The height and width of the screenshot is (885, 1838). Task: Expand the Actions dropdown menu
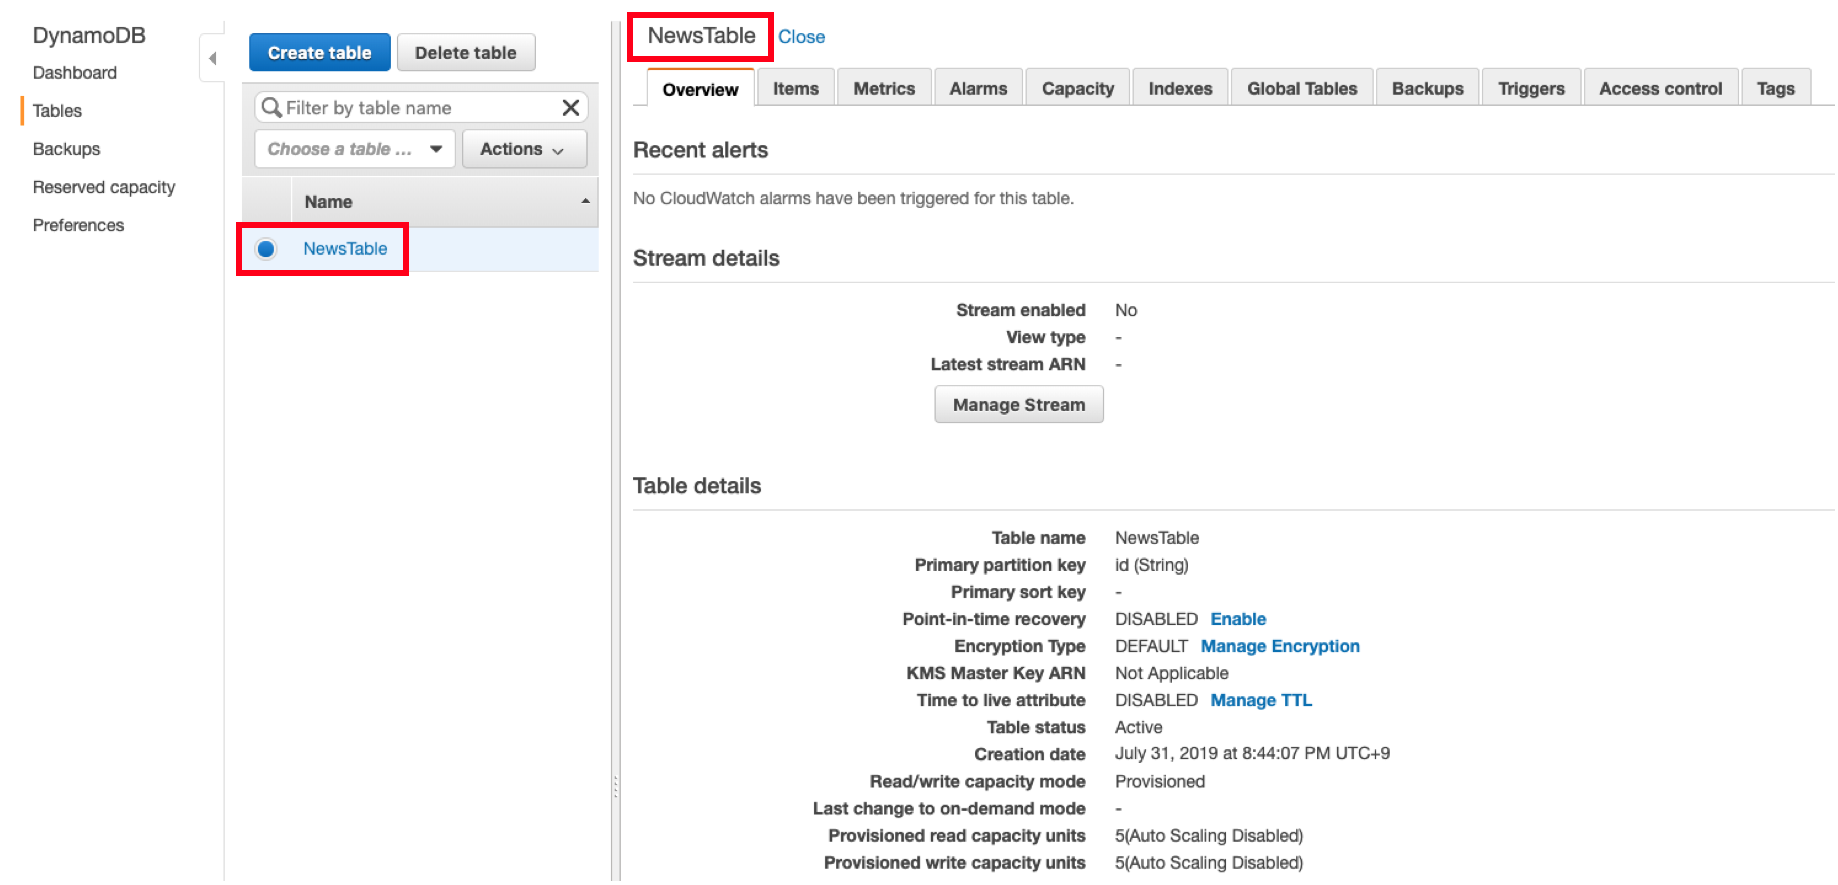tap(524, 149)
